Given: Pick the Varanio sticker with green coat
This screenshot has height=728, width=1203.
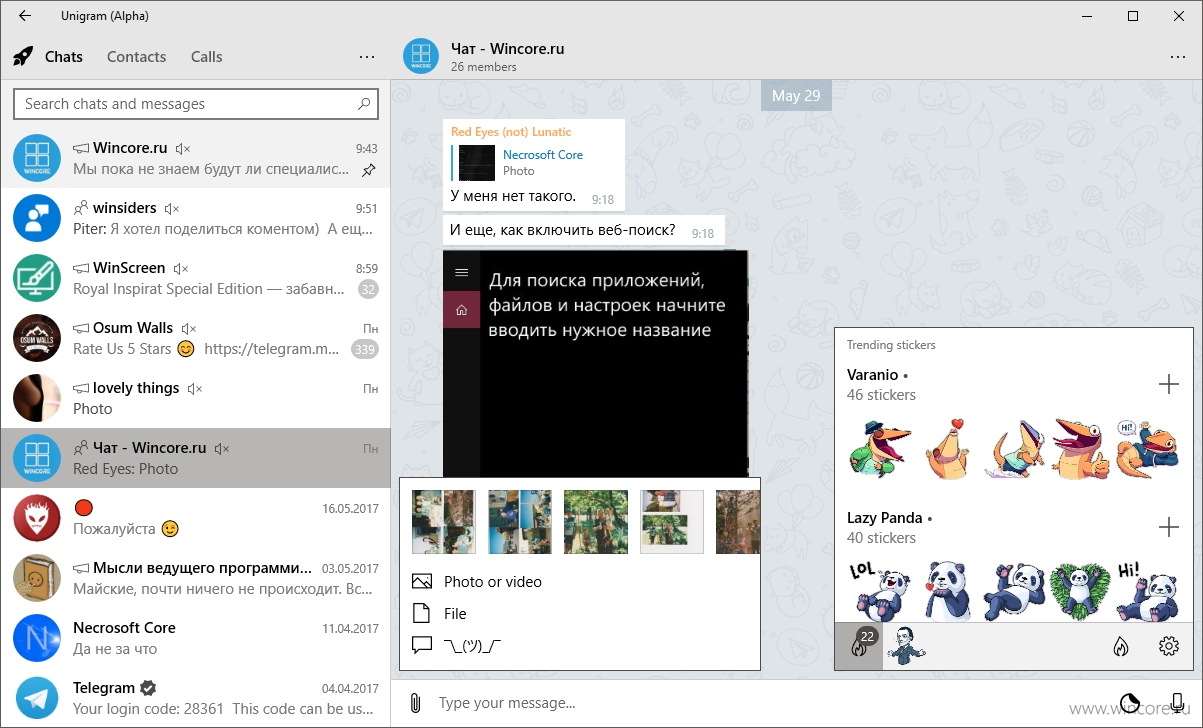Looking at the screenshot, I should (x=880, y=448).
